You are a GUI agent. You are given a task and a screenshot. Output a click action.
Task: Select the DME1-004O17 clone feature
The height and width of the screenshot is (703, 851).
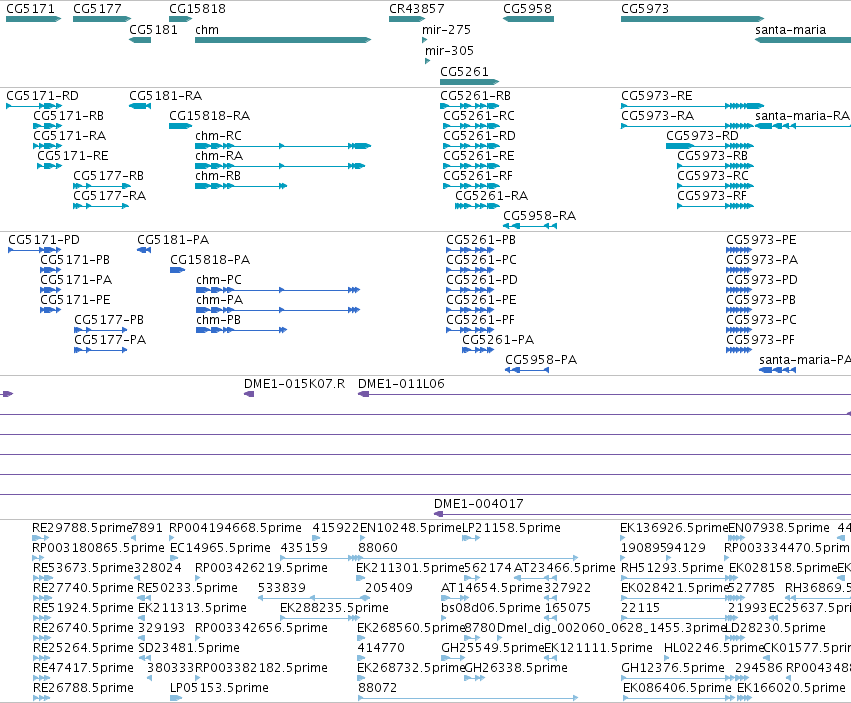(x=643, y=514)
